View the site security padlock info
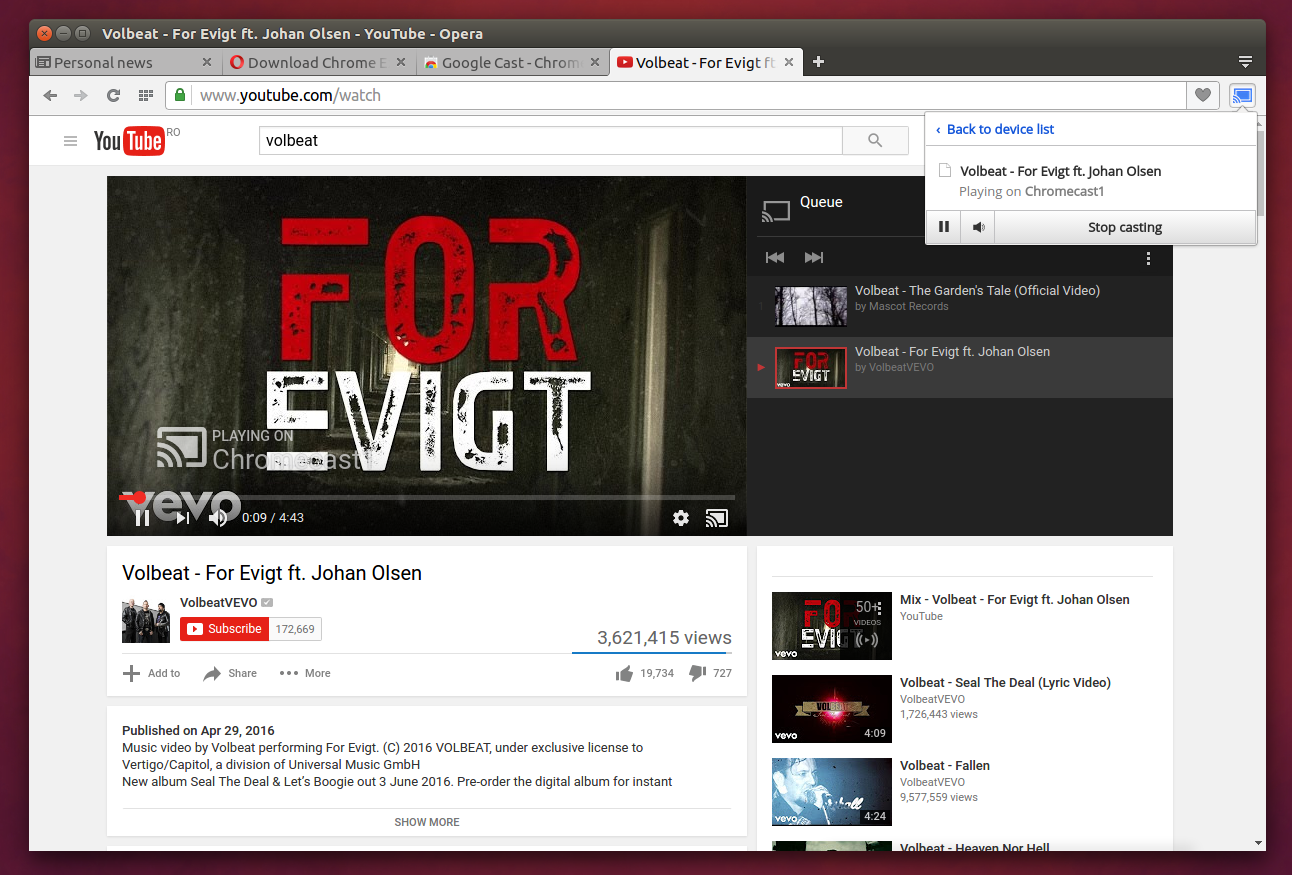 (180, 96)
